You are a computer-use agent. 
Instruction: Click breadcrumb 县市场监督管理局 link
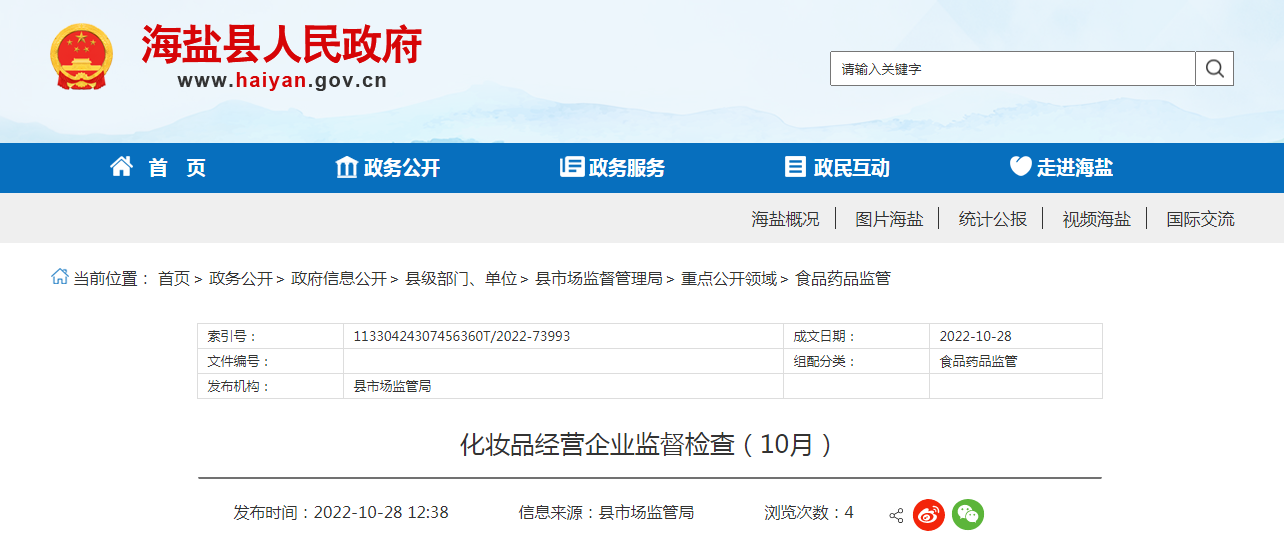click(x=599, y=279)
